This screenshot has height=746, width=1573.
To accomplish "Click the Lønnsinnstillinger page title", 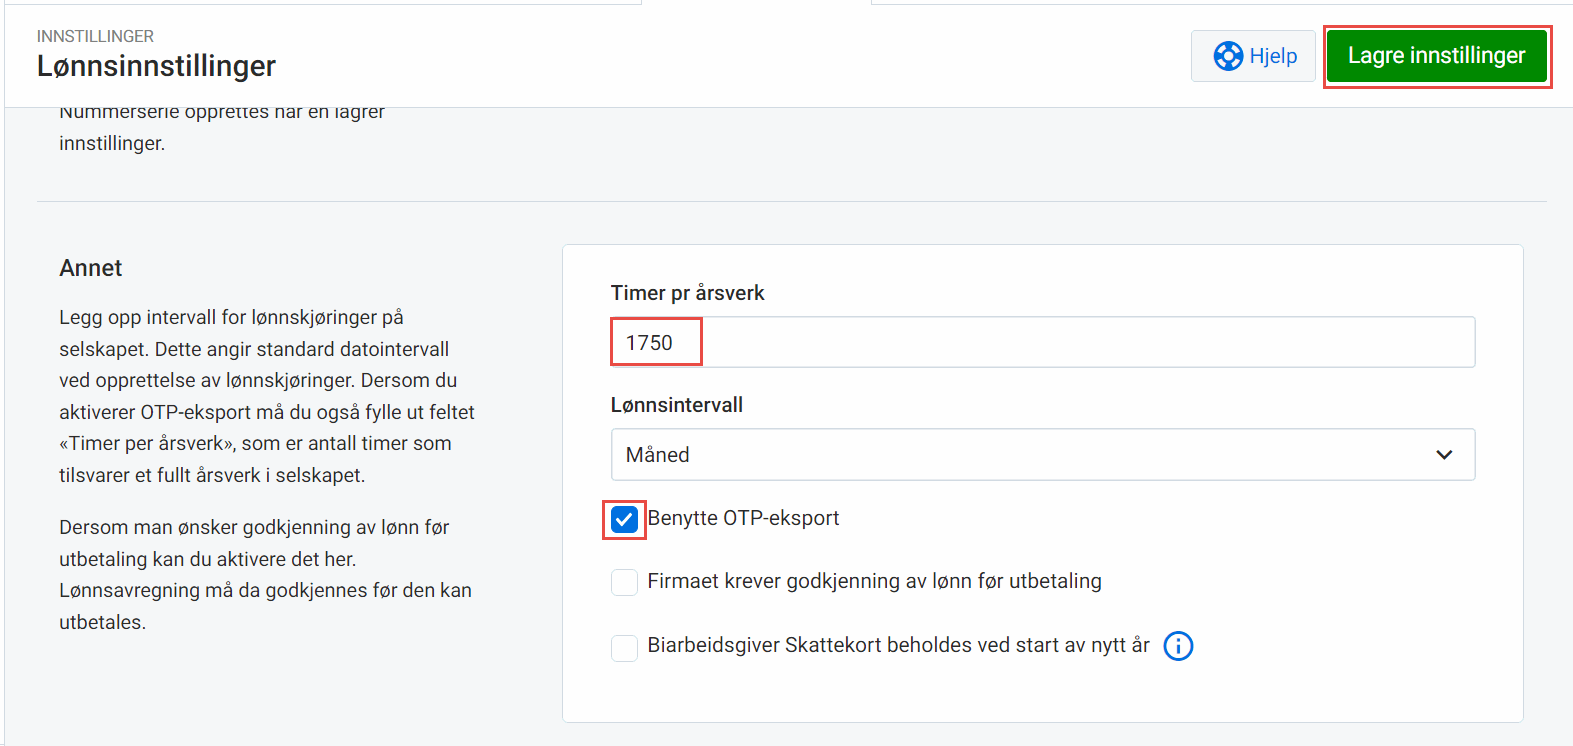I will click(156, 66).
